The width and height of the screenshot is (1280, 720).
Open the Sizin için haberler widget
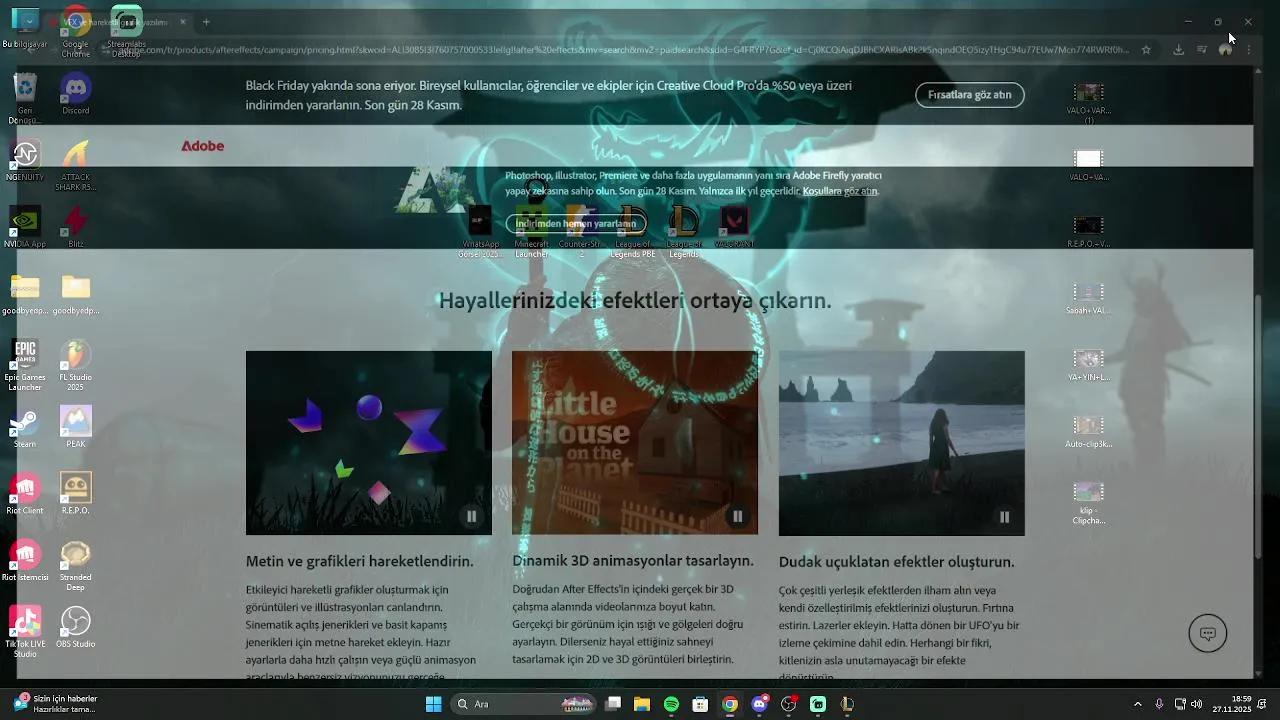pos(56,703)
